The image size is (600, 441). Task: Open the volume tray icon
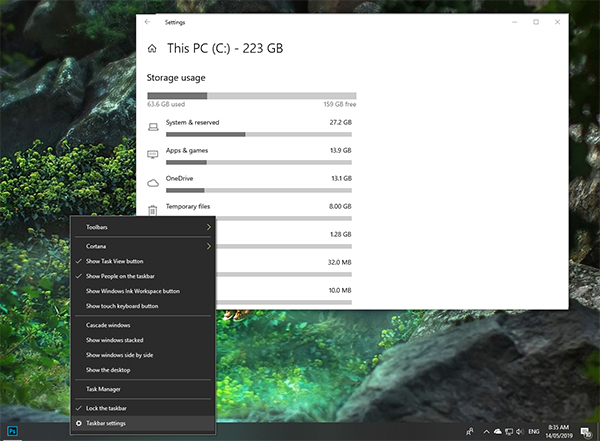pyautogui.click(x=519, y=432)
